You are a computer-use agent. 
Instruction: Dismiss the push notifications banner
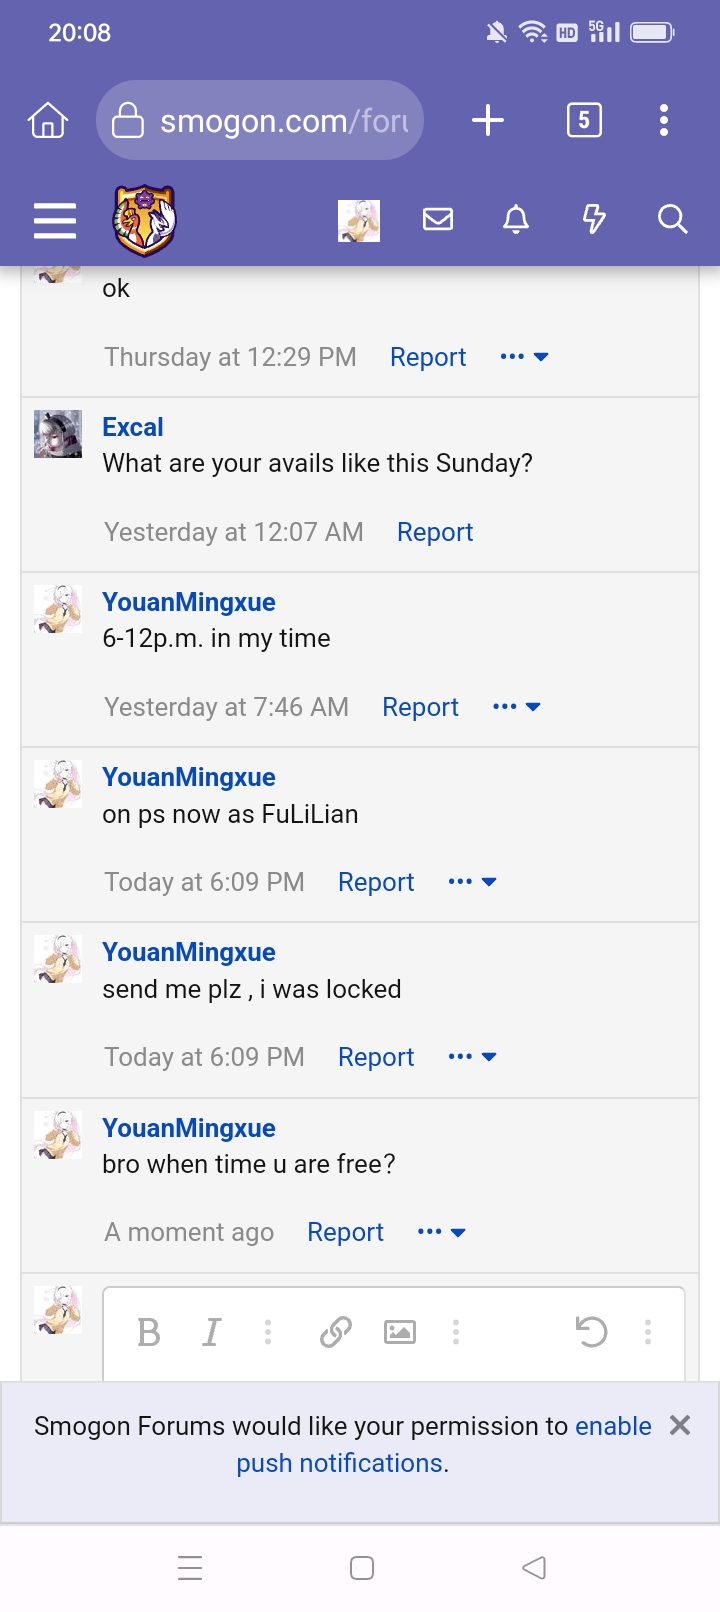(x=680, y=1425)
